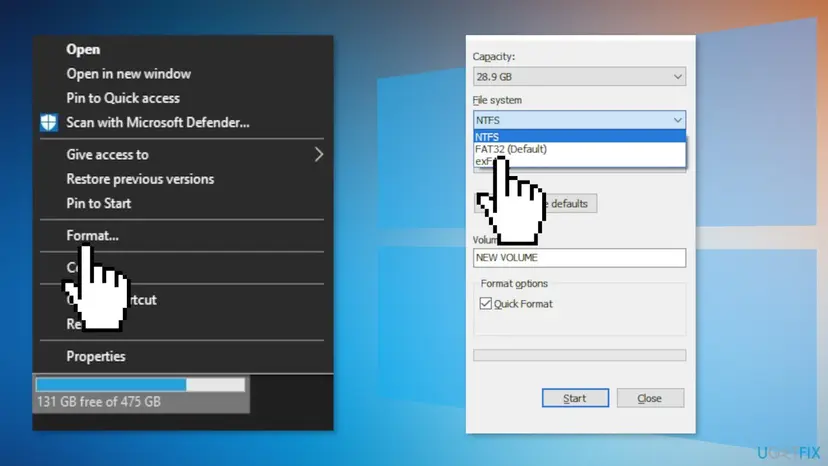The width and height of the screenshot is (828, 466).
Task: Toggle the Quick Format checkbox
Action: pyautogui.click(x=486, y=304)
